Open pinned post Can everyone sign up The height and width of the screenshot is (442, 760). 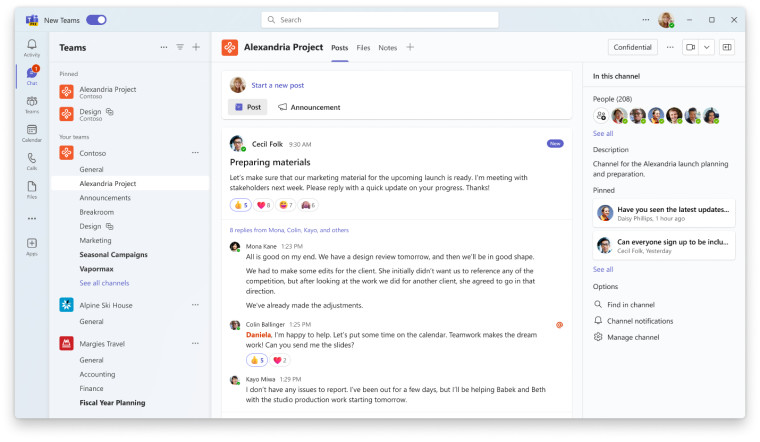(664, 246)
